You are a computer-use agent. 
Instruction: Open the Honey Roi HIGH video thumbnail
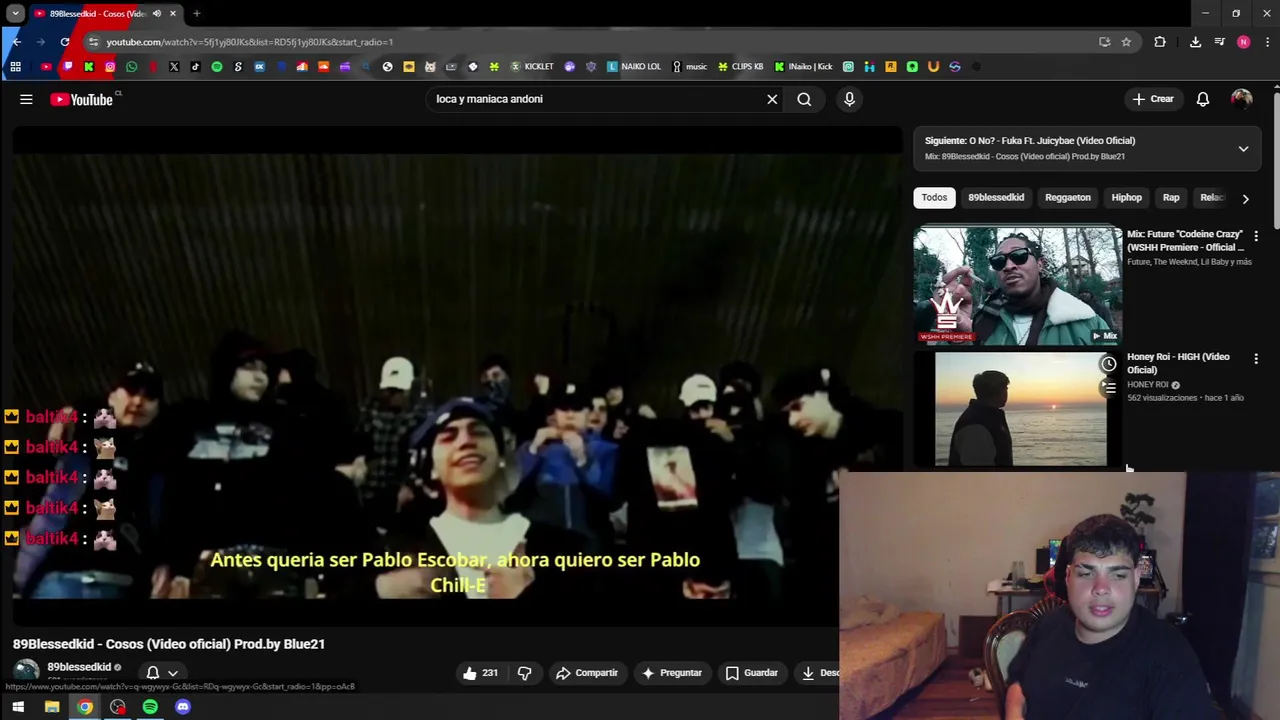[x=1018, y=409]
